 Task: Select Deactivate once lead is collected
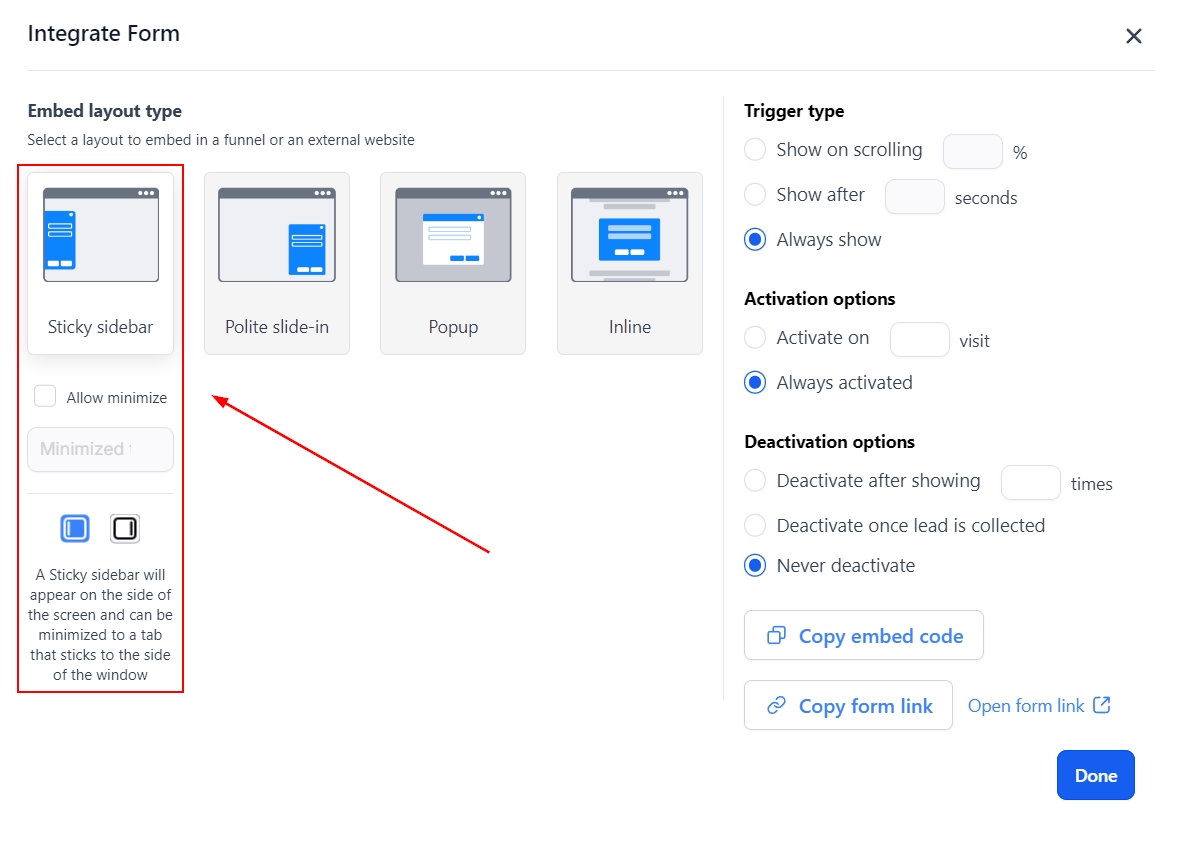[755, 526]
